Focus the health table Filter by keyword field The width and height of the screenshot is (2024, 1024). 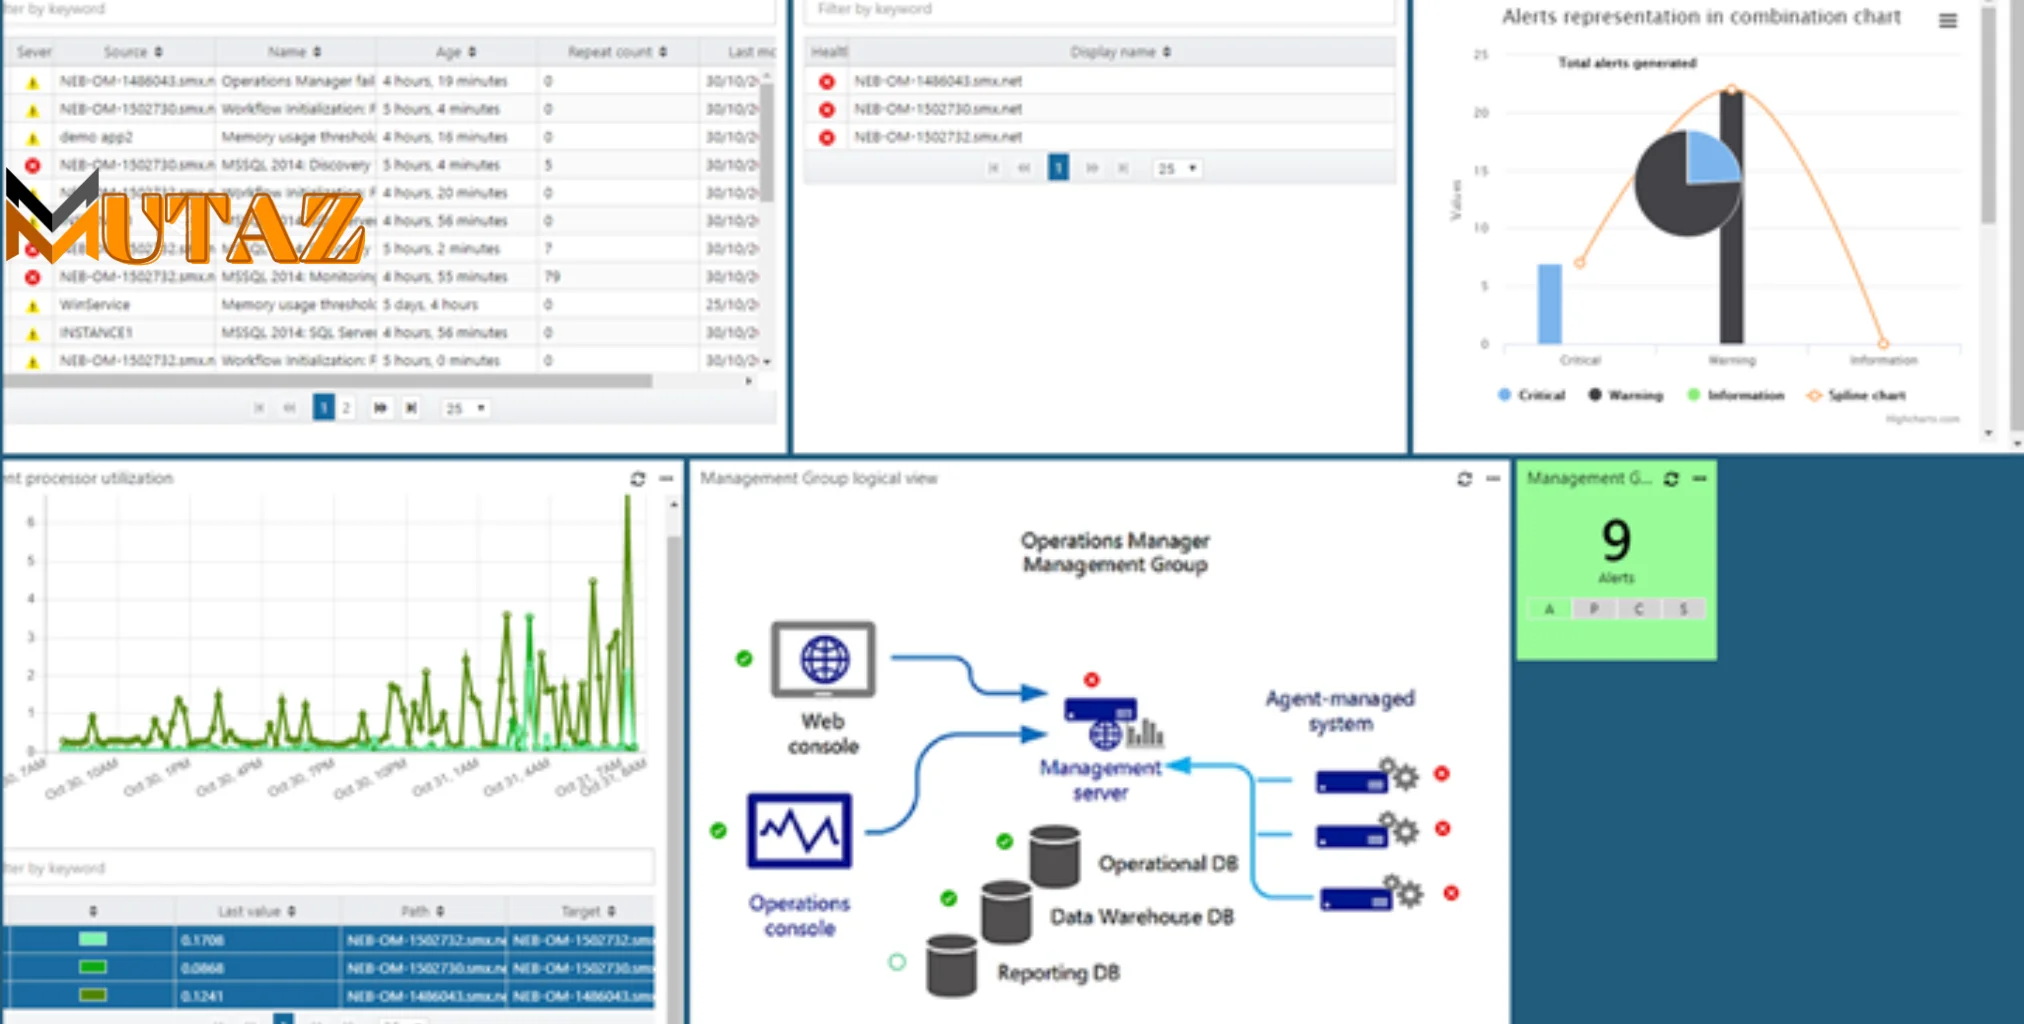pyautogui.click(x=1100, y=10)
